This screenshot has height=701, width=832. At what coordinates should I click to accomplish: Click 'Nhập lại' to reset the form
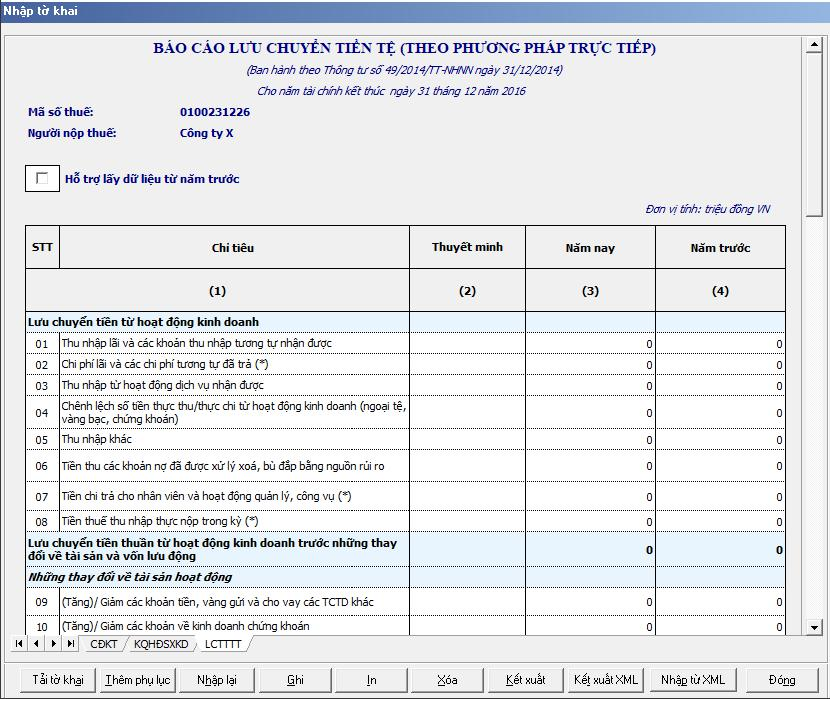click(216, 680)
